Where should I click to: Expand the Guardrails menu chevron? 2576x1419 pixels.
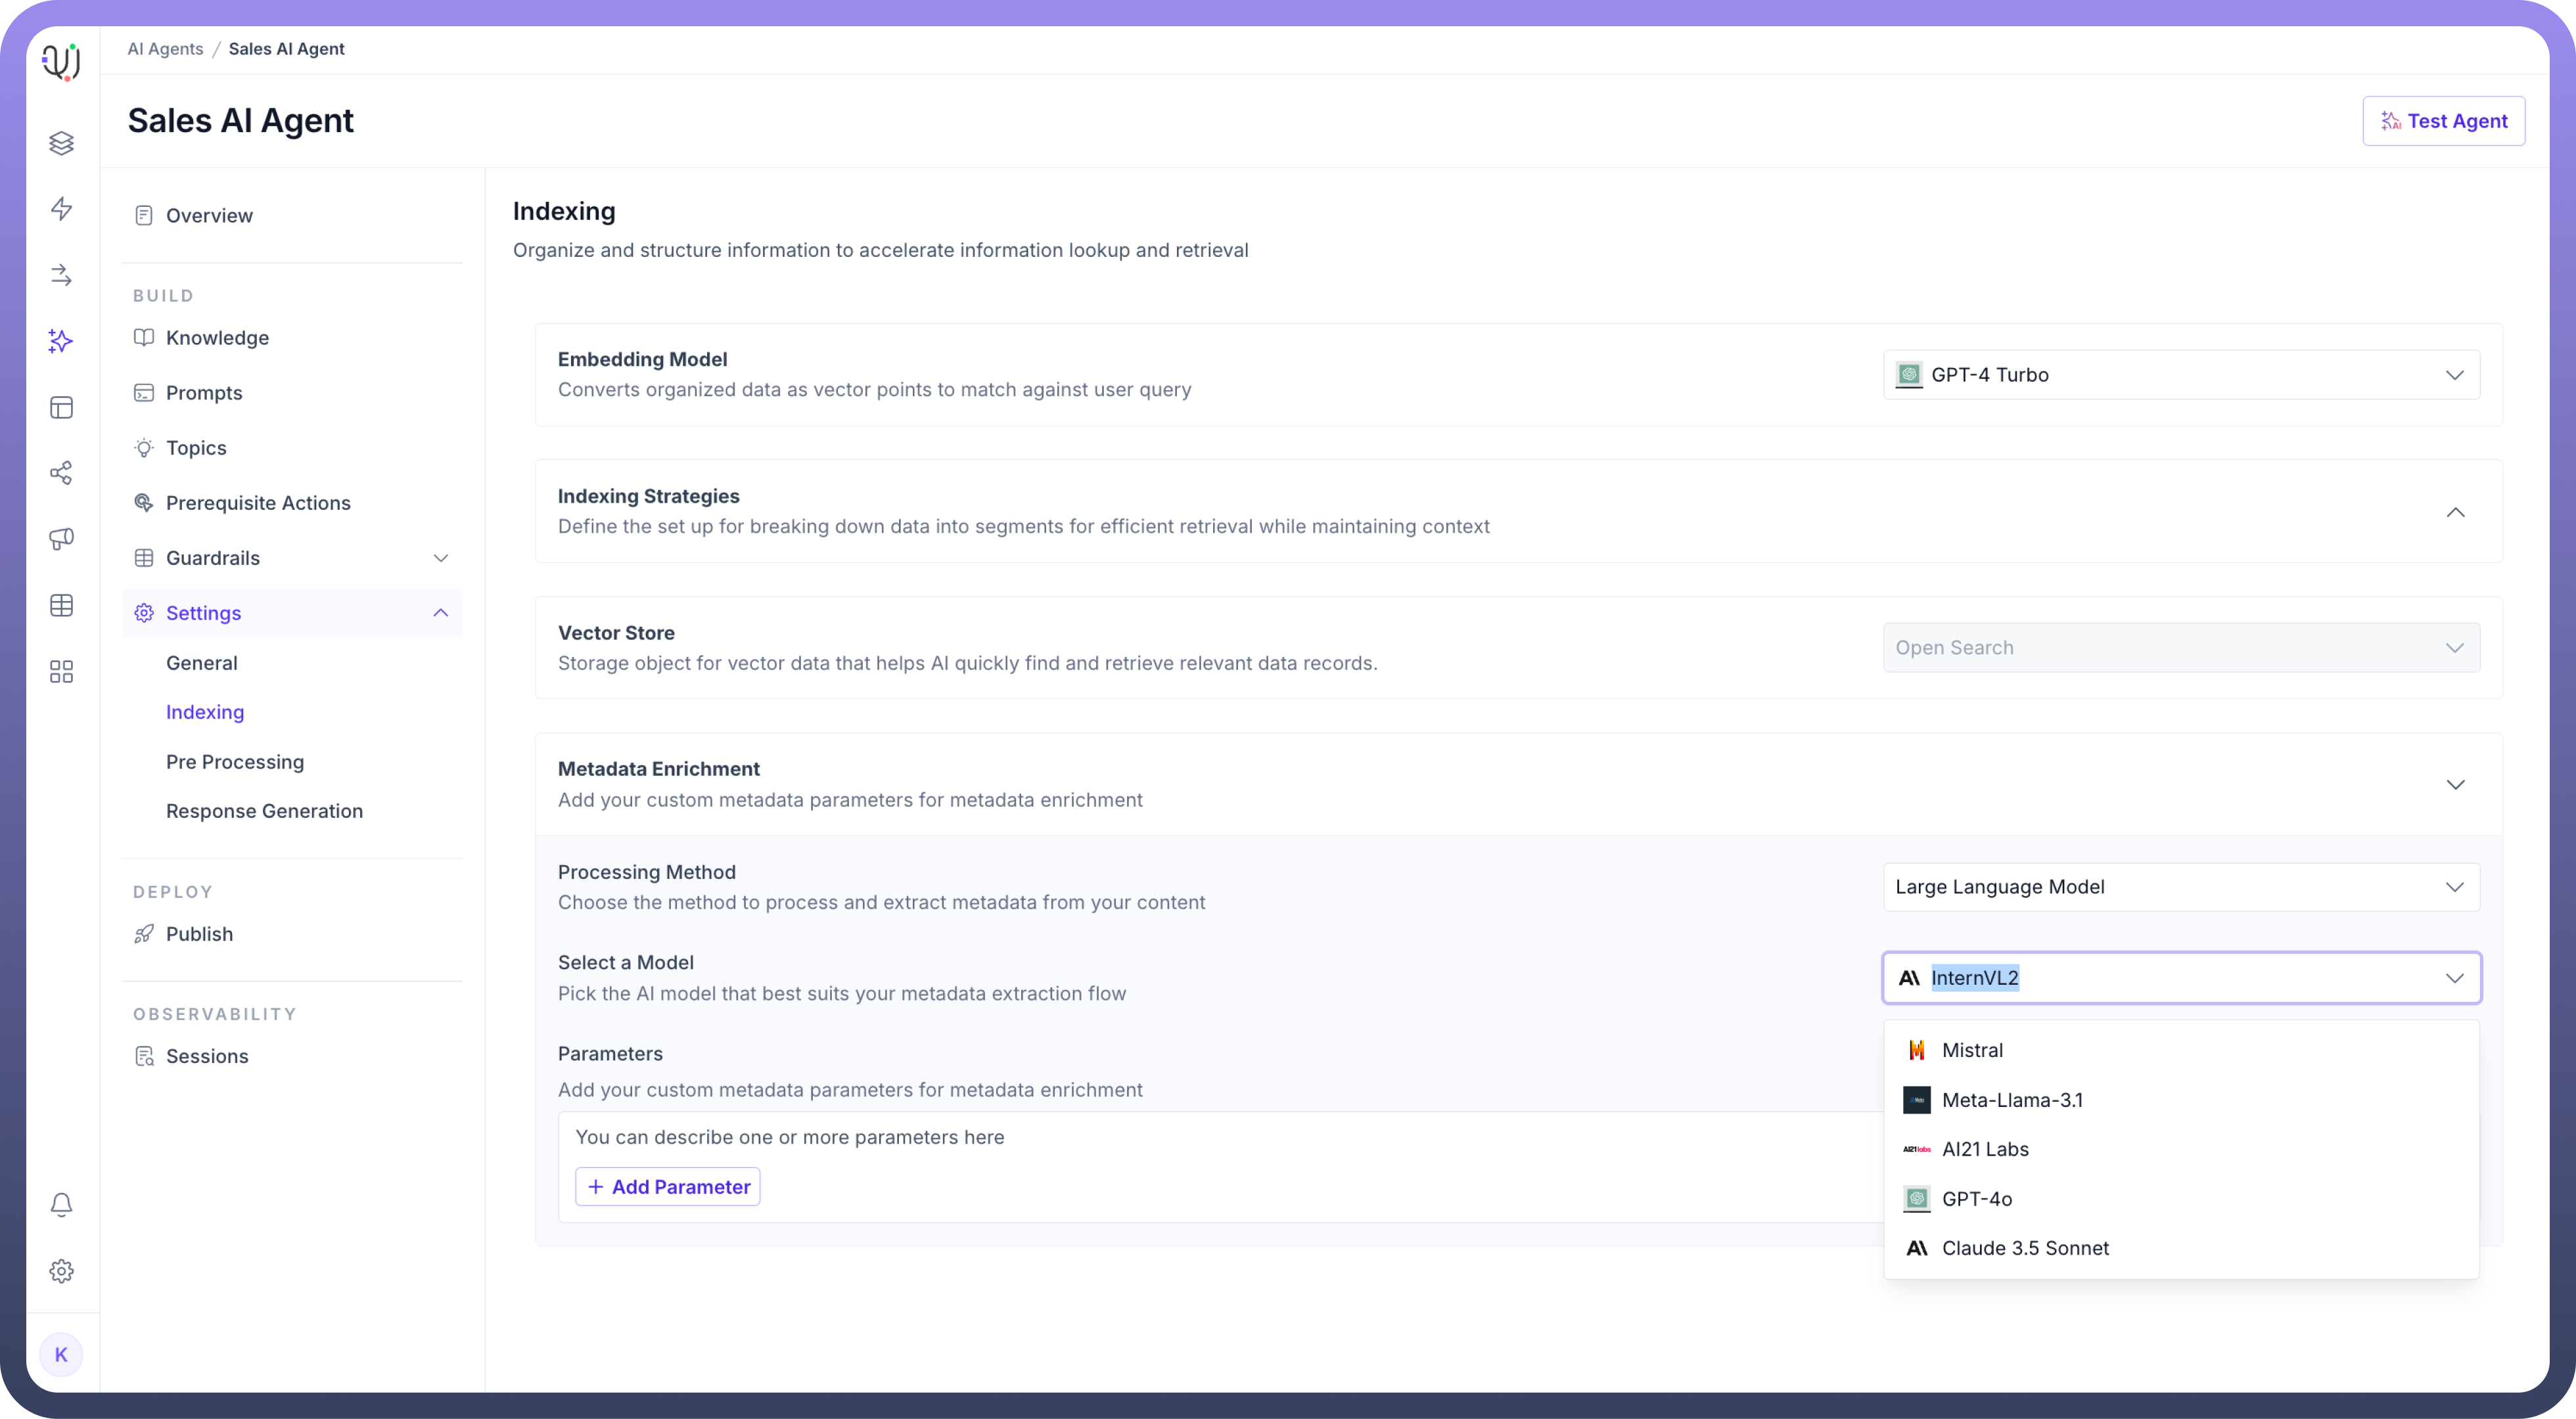click(440, 558)
